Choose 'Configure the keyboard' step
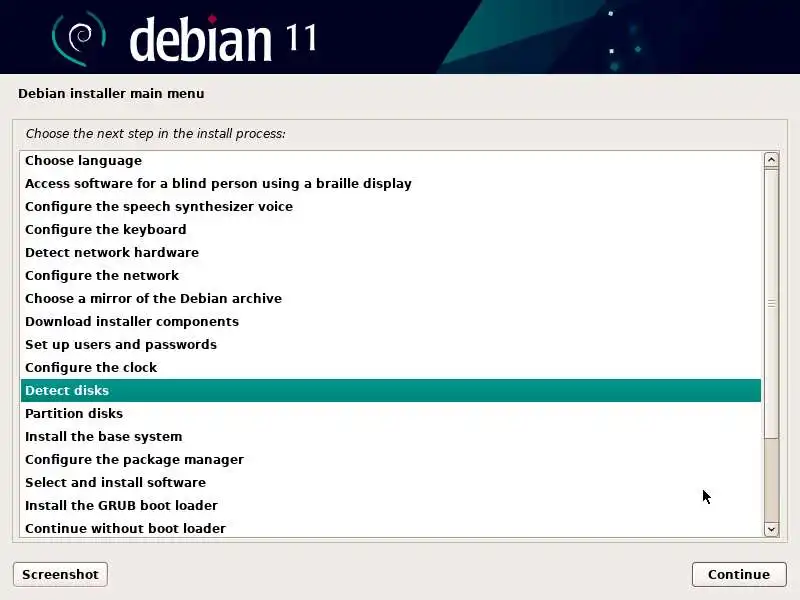The height and width of the screenshot is (600, 800). [x=390, y=230]
